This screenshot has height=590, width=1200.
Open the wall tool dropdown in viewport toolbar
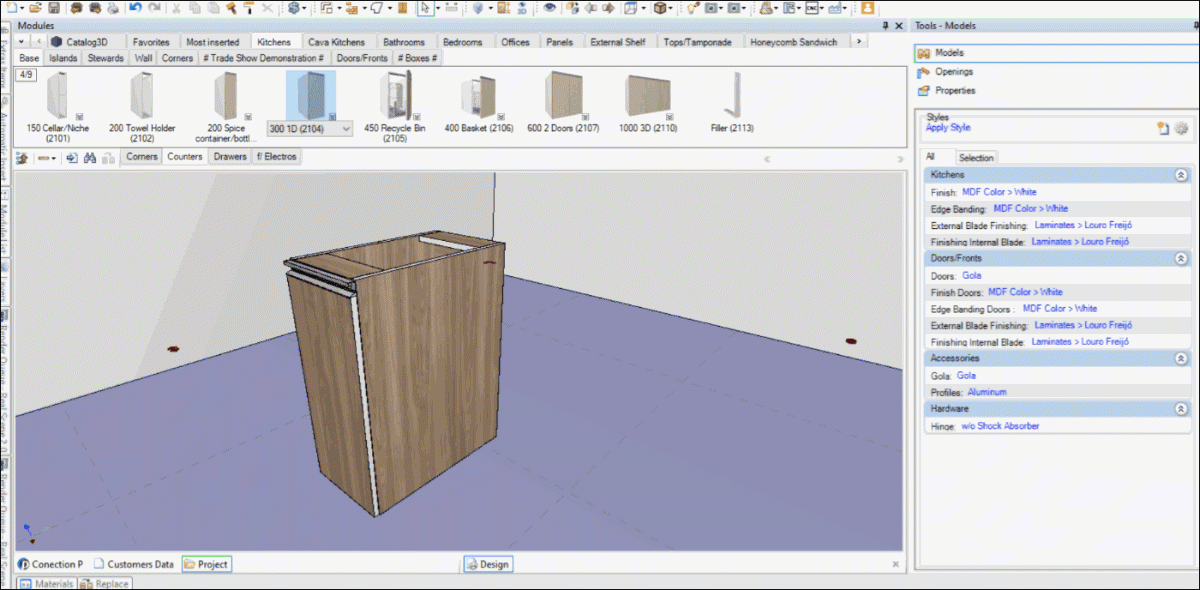(x=54, y=158)
